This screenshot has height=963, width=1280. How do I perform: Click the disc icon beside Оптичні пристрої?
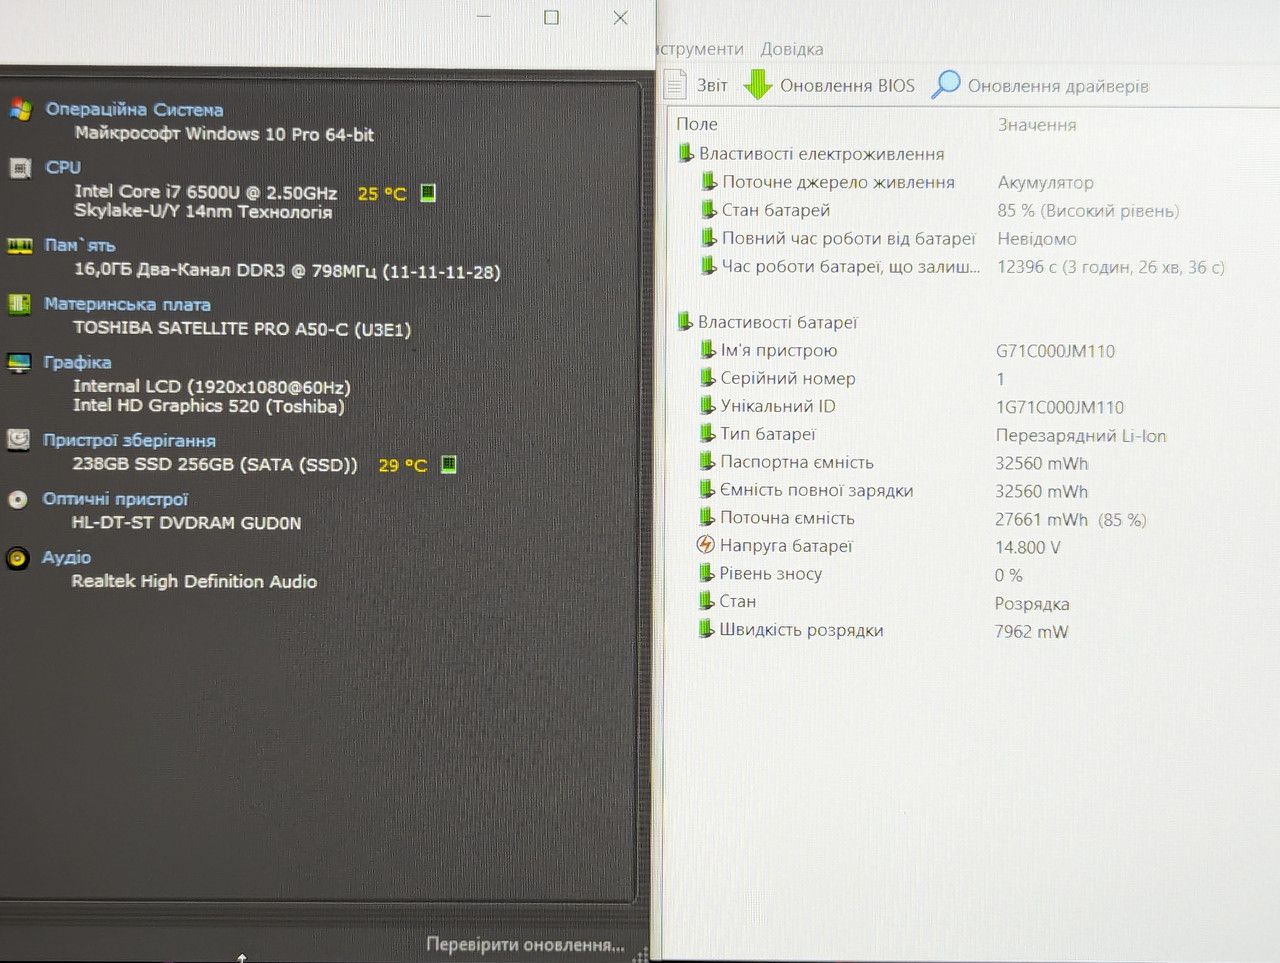pos(18,499)
